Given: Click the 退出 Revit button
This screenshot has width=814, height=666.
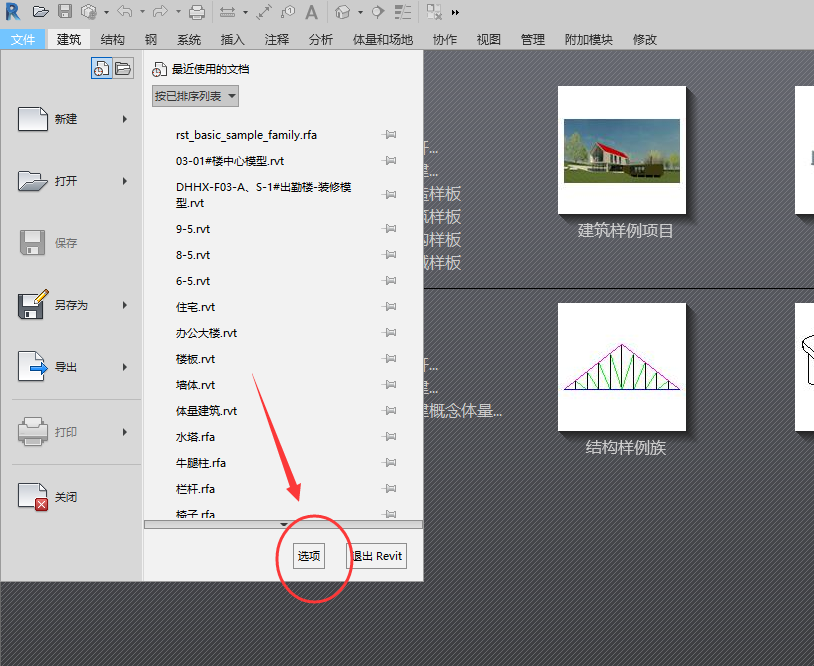Looking at the screenshot, I should [x=377, y=556].
